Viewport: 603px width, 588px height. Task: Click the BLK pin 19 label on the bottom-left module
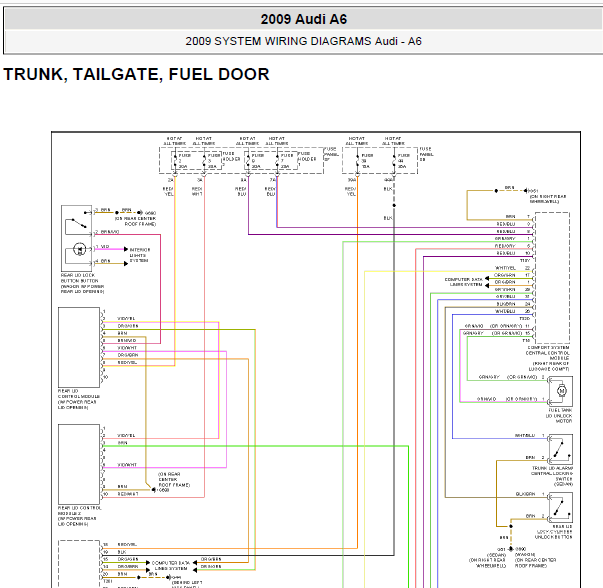click(x=122, y=552)
